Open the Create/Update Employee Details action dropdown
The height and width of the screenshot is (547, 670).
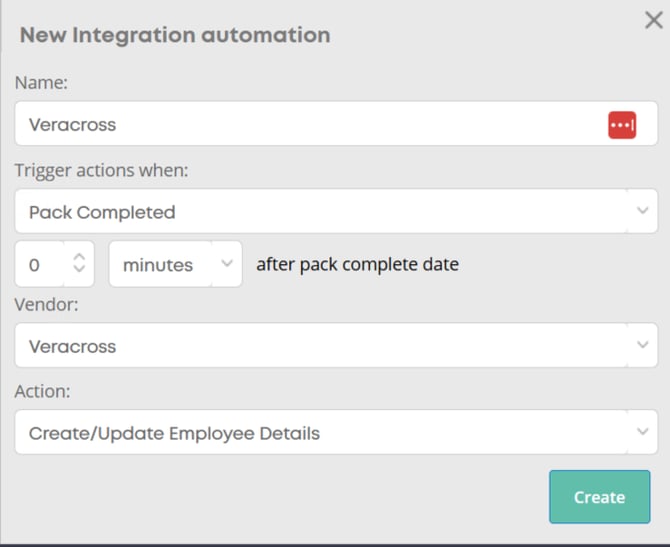click(320, 433)
